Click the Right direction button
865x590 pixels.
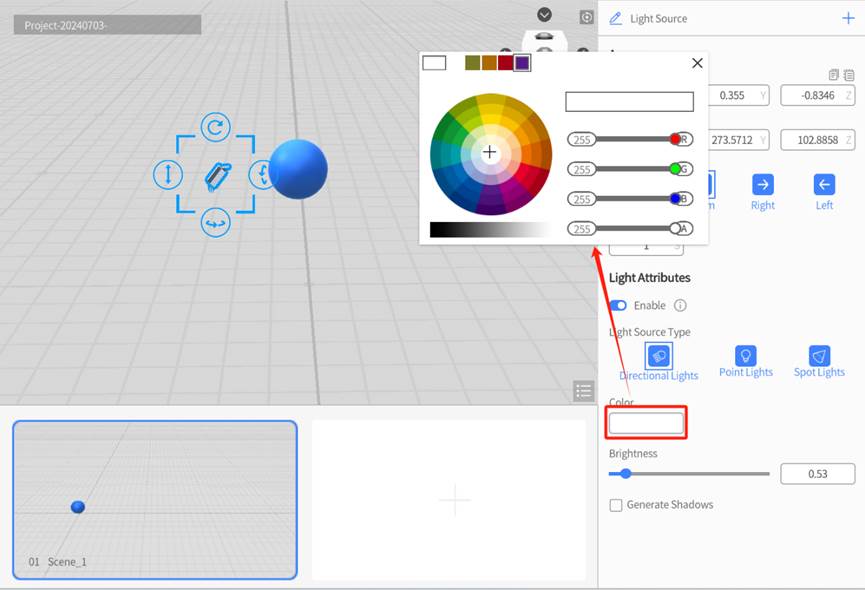762,186
